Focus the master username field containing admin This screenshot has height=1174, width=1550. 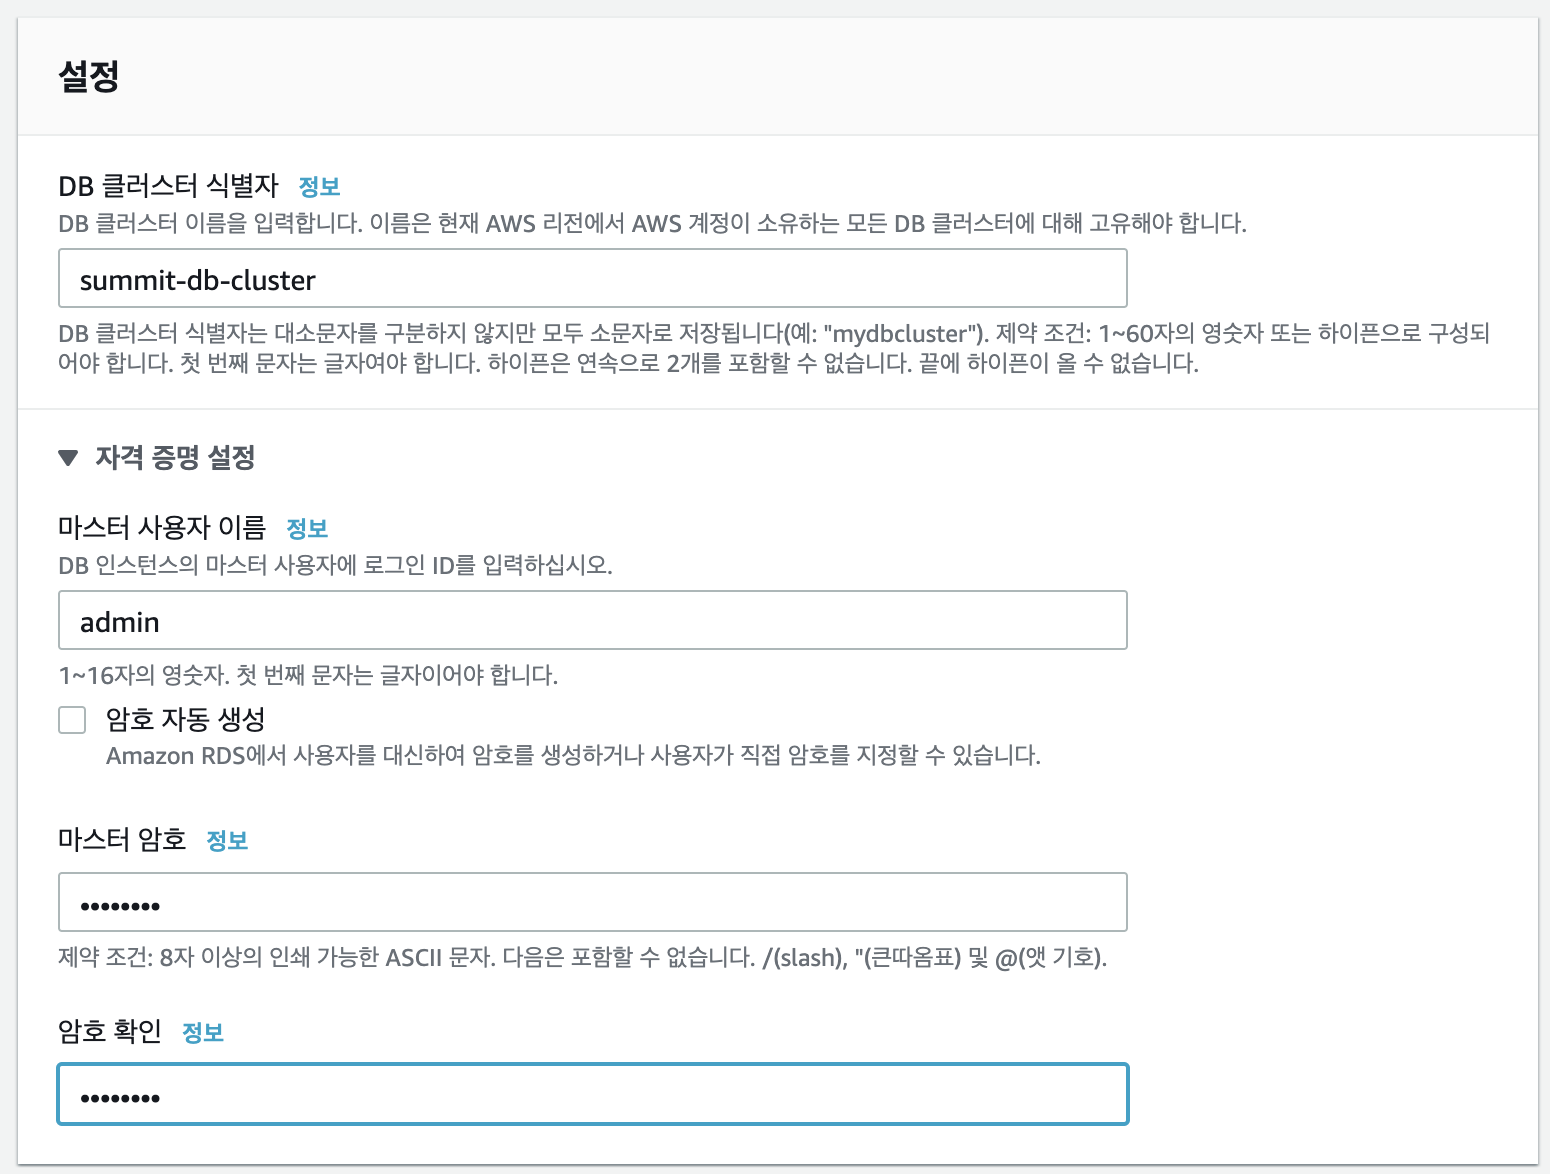point(592,621)
